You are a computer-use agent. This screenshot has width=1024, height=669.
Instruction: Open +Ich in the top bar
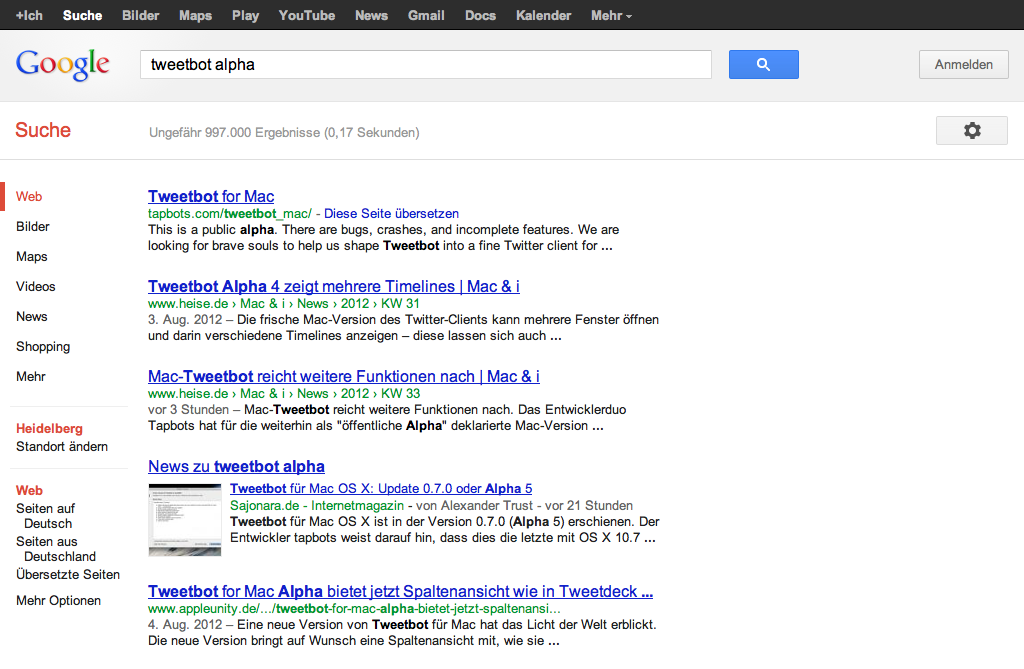pyautogui.click(x=29, y=15)
